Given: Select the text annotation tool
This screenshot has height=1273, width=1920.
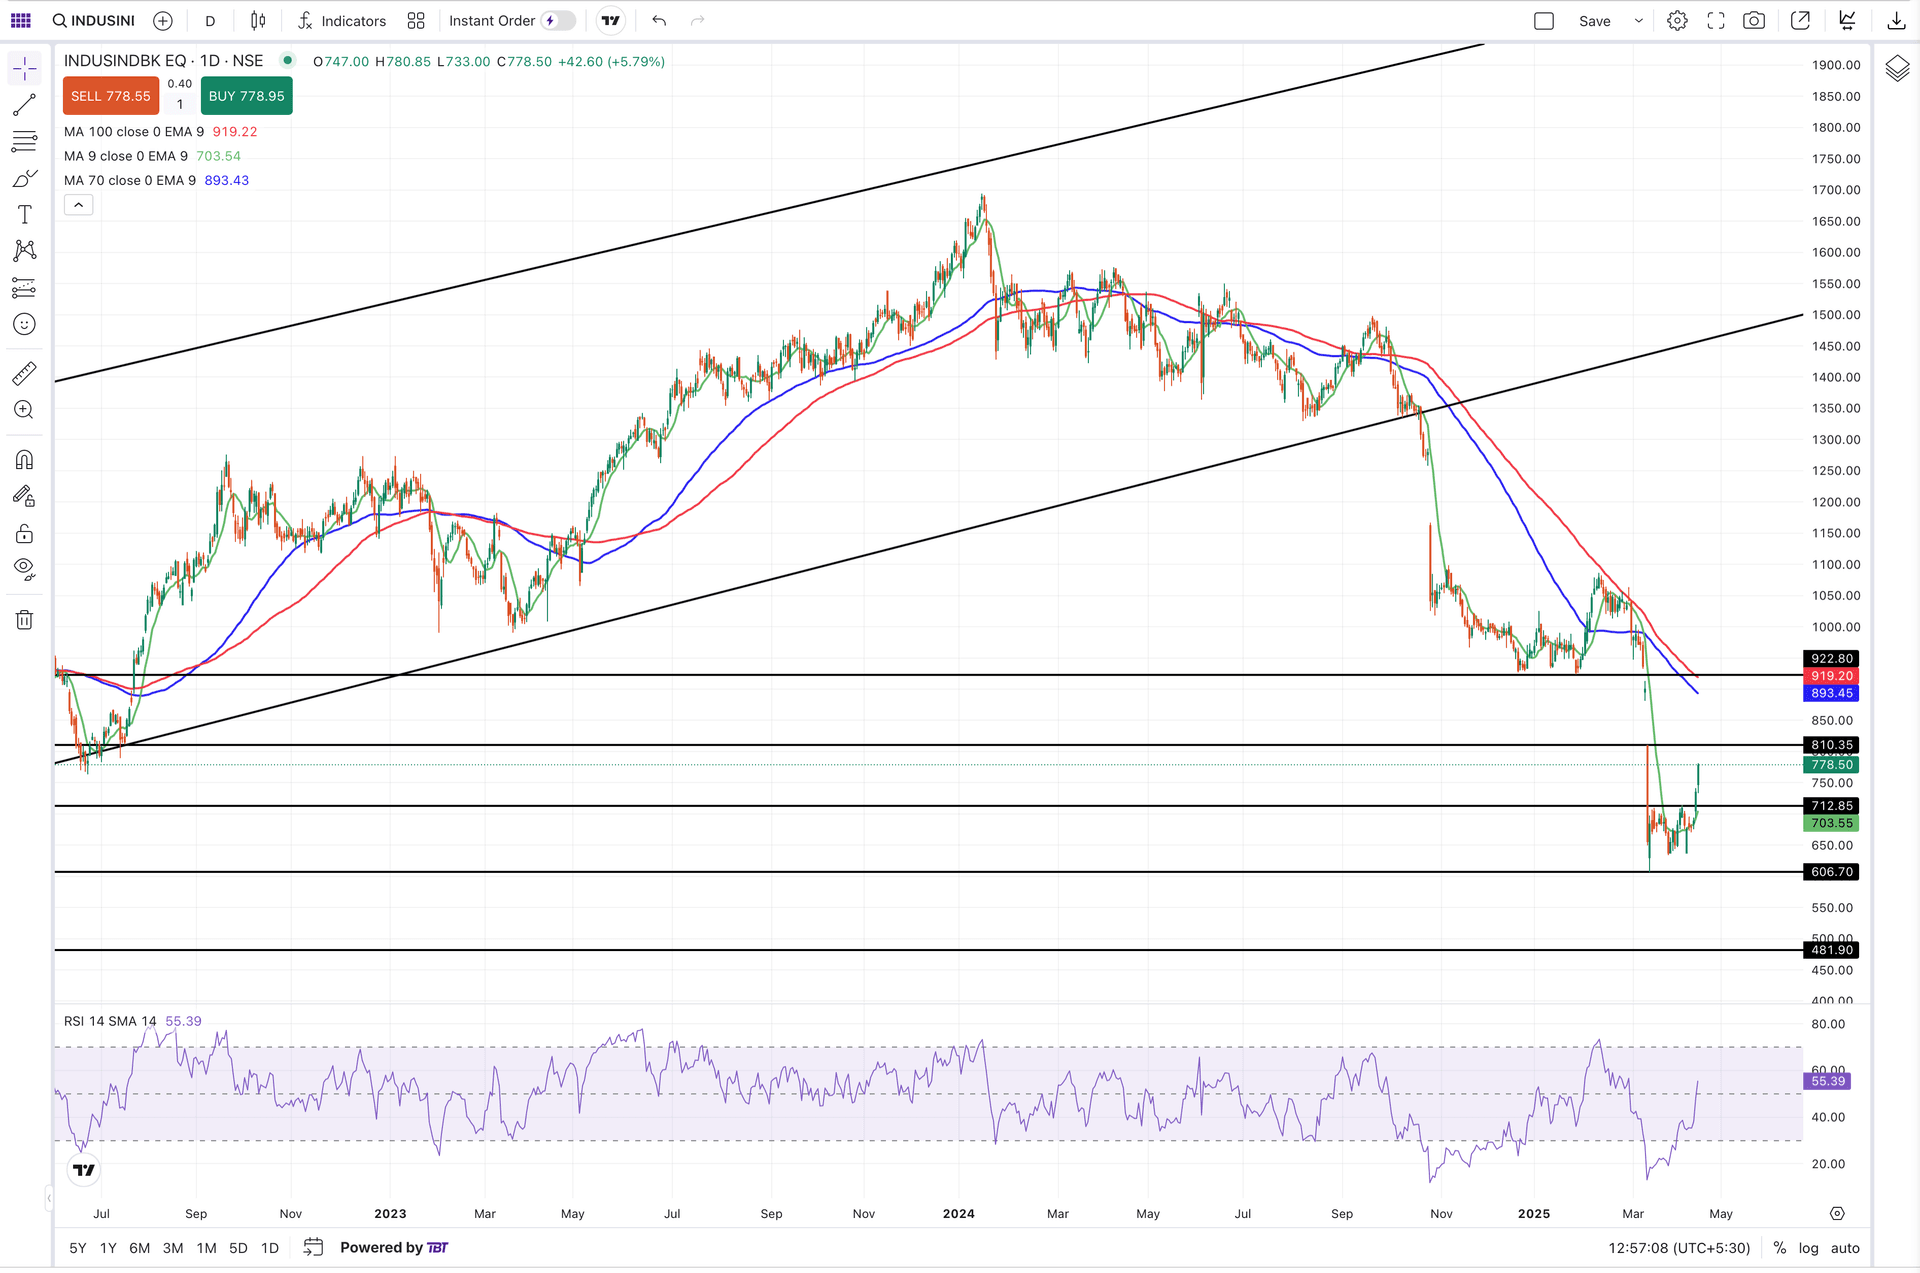Looking at the screenshot, I should 24,214.
